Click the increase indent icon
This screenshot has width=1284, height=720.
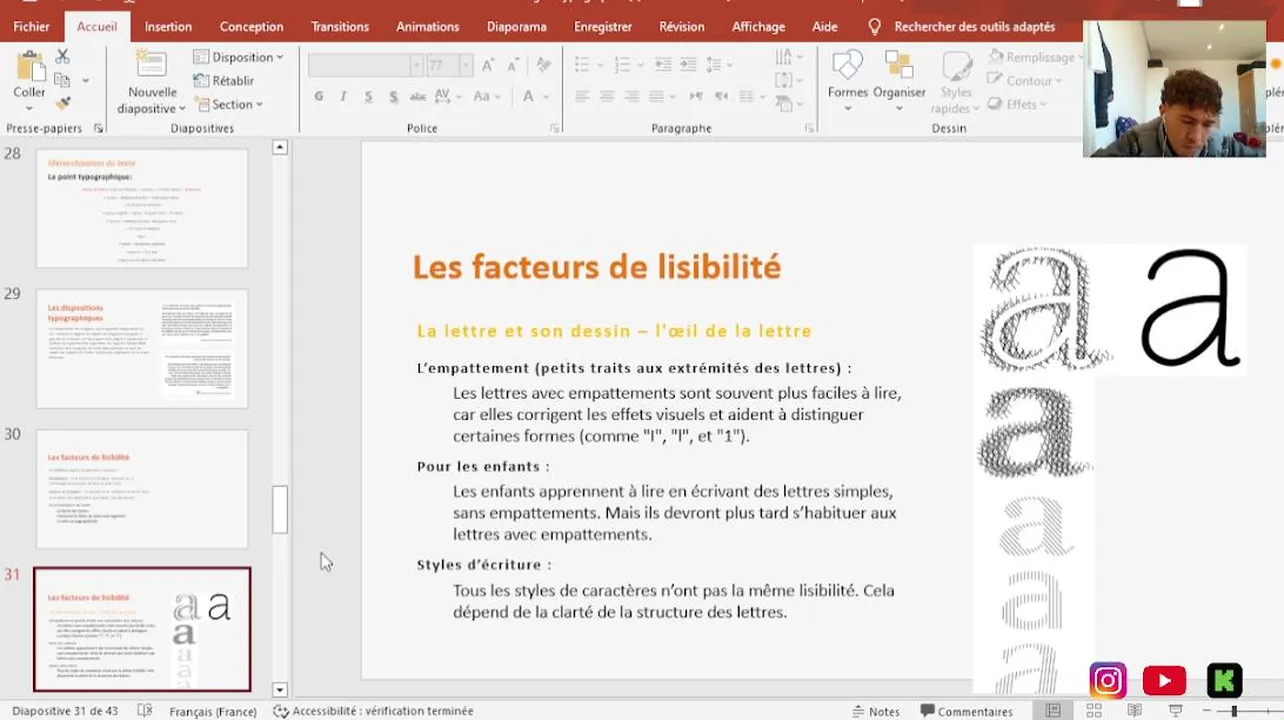coord(688,65)
